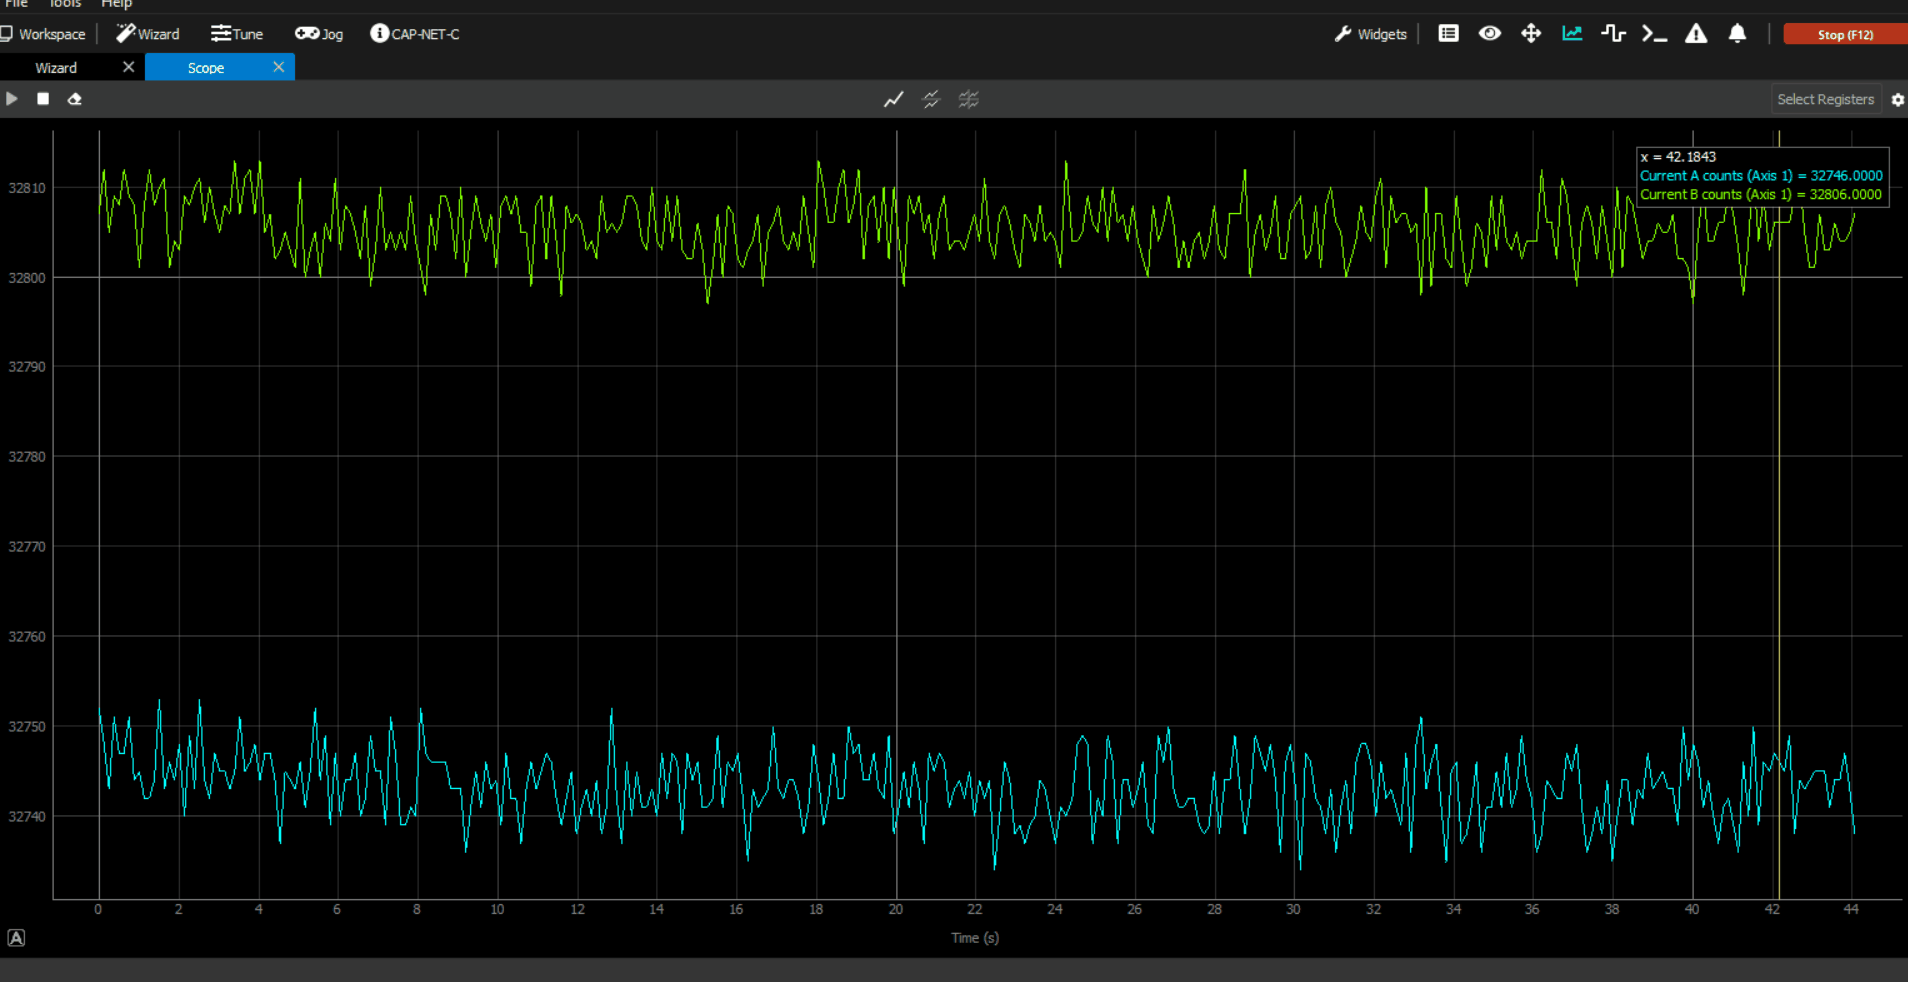Open the notifications bell
This screenshot has width=1908, height=982.
tap(1737, 34)
